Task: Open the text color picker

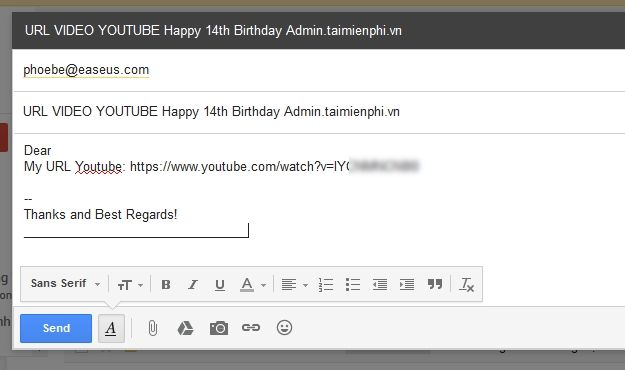Action: (x=253, y=285)
